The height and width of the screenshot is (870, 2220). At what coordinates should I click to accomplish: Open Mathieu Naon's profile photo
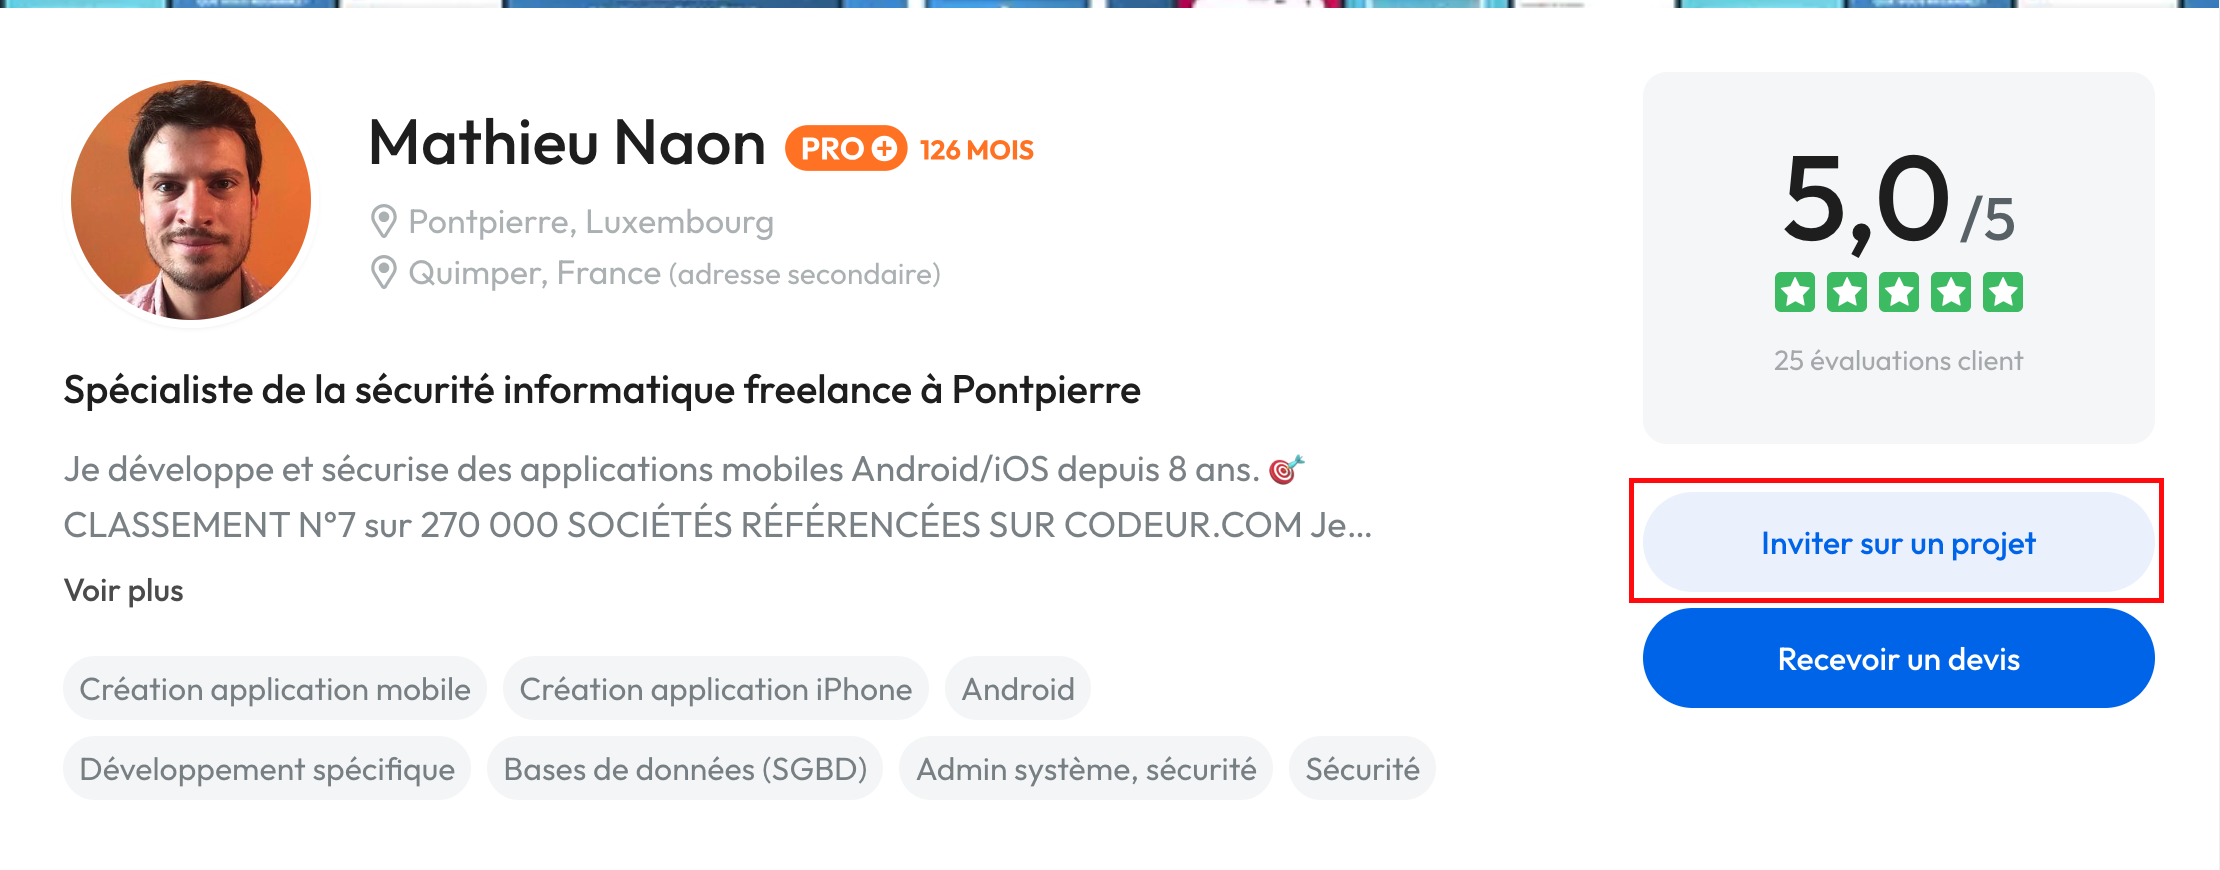(x=191, y=200)
